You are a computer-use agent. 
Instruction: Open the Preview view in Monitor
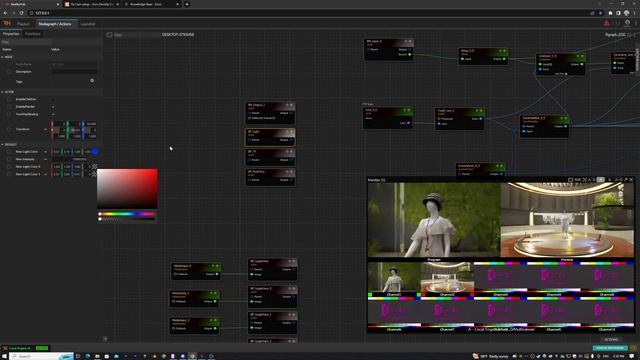pyautogui.click(x=567, y=220)
